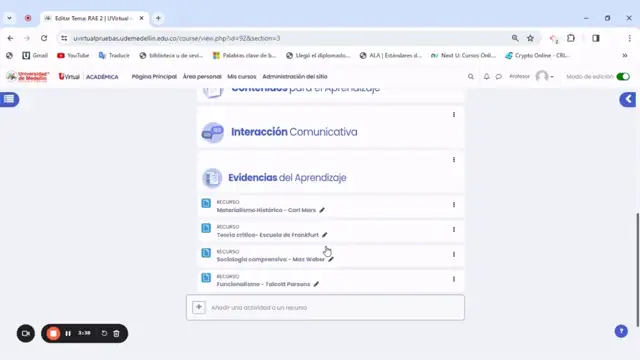
Task: Click the Interacción Comunicativa section icon
Action: pyautogui.click(x=213, y=132)
